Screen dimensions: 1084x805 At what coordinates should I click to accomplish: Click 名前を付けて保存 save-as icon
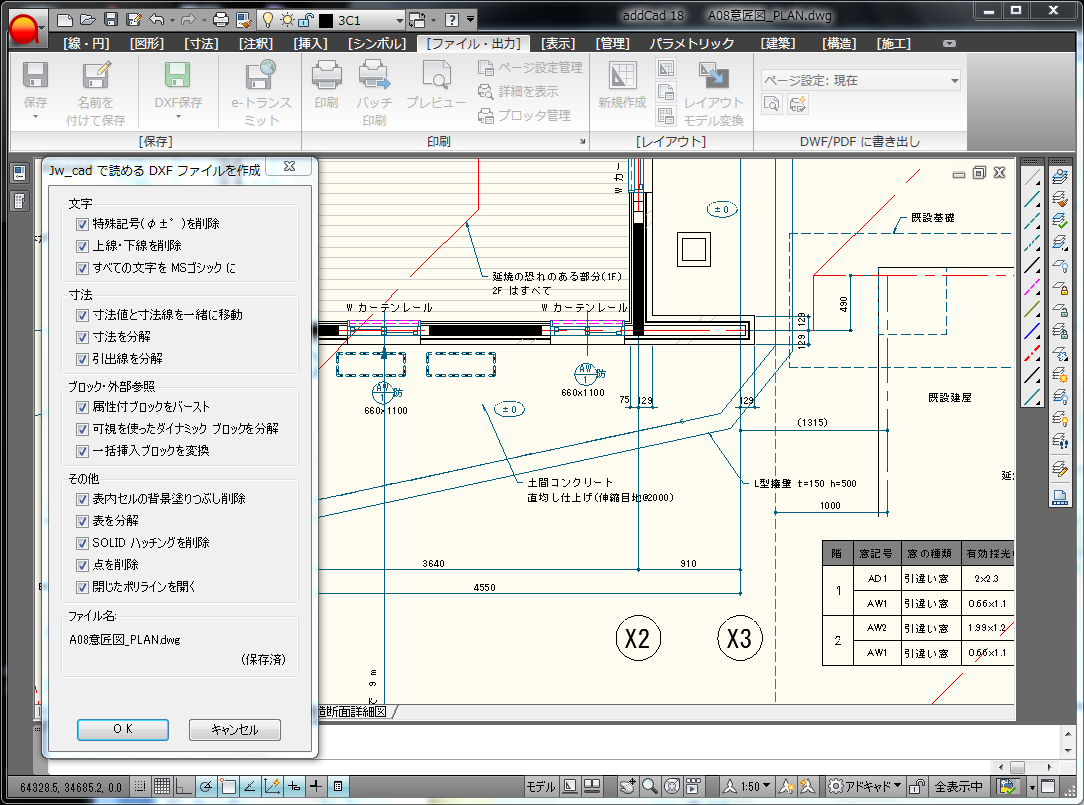(x=95, y=75)
